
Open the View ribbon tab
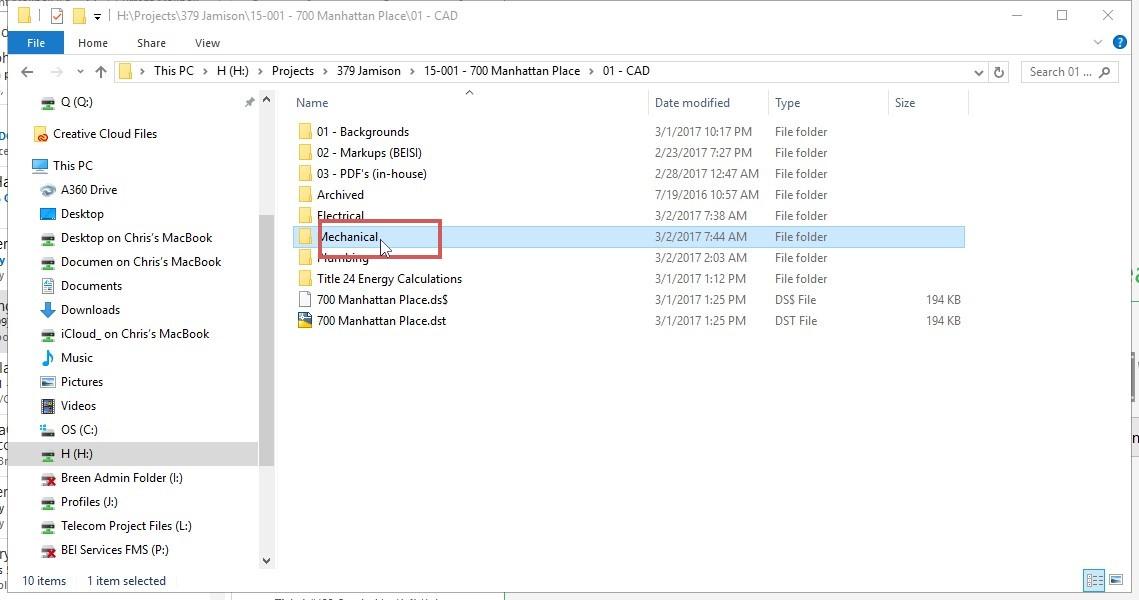point(207,43)
